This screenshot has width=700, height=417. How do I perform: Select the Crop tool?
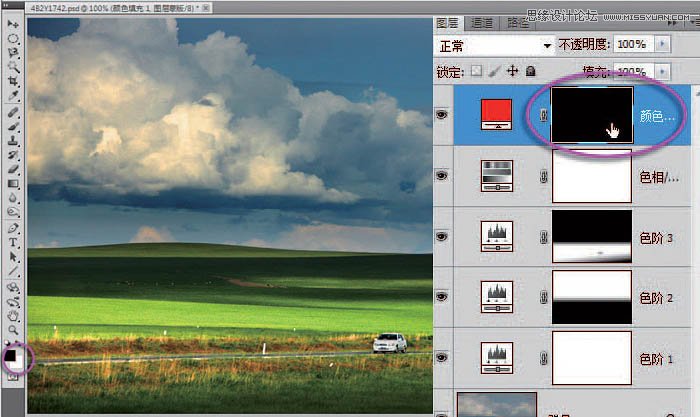click(x=13, y=80)
